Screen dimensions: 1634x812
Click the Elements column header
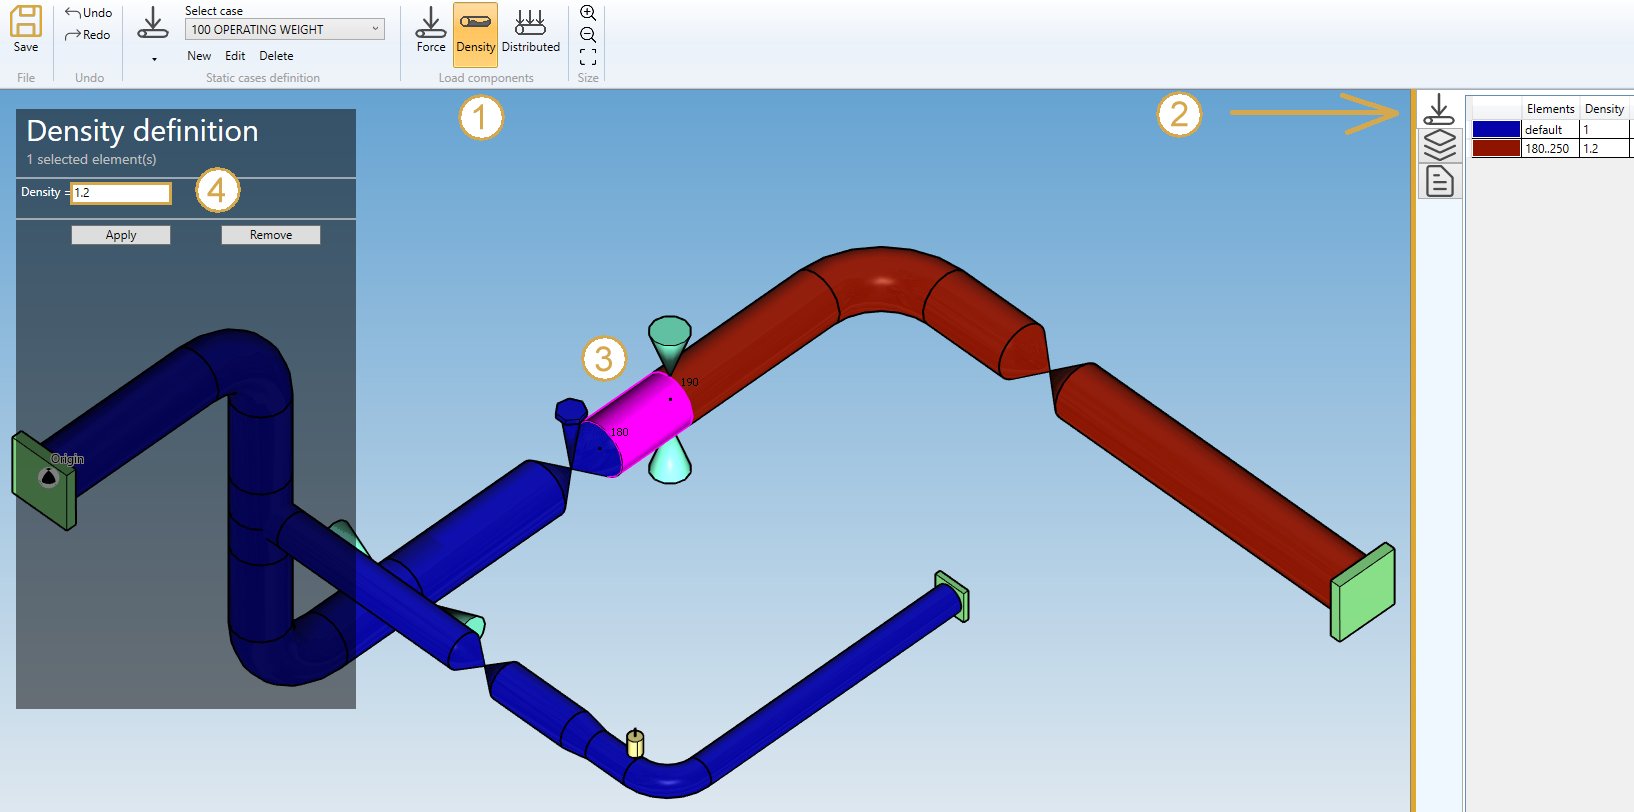[x=1550, y=109]
